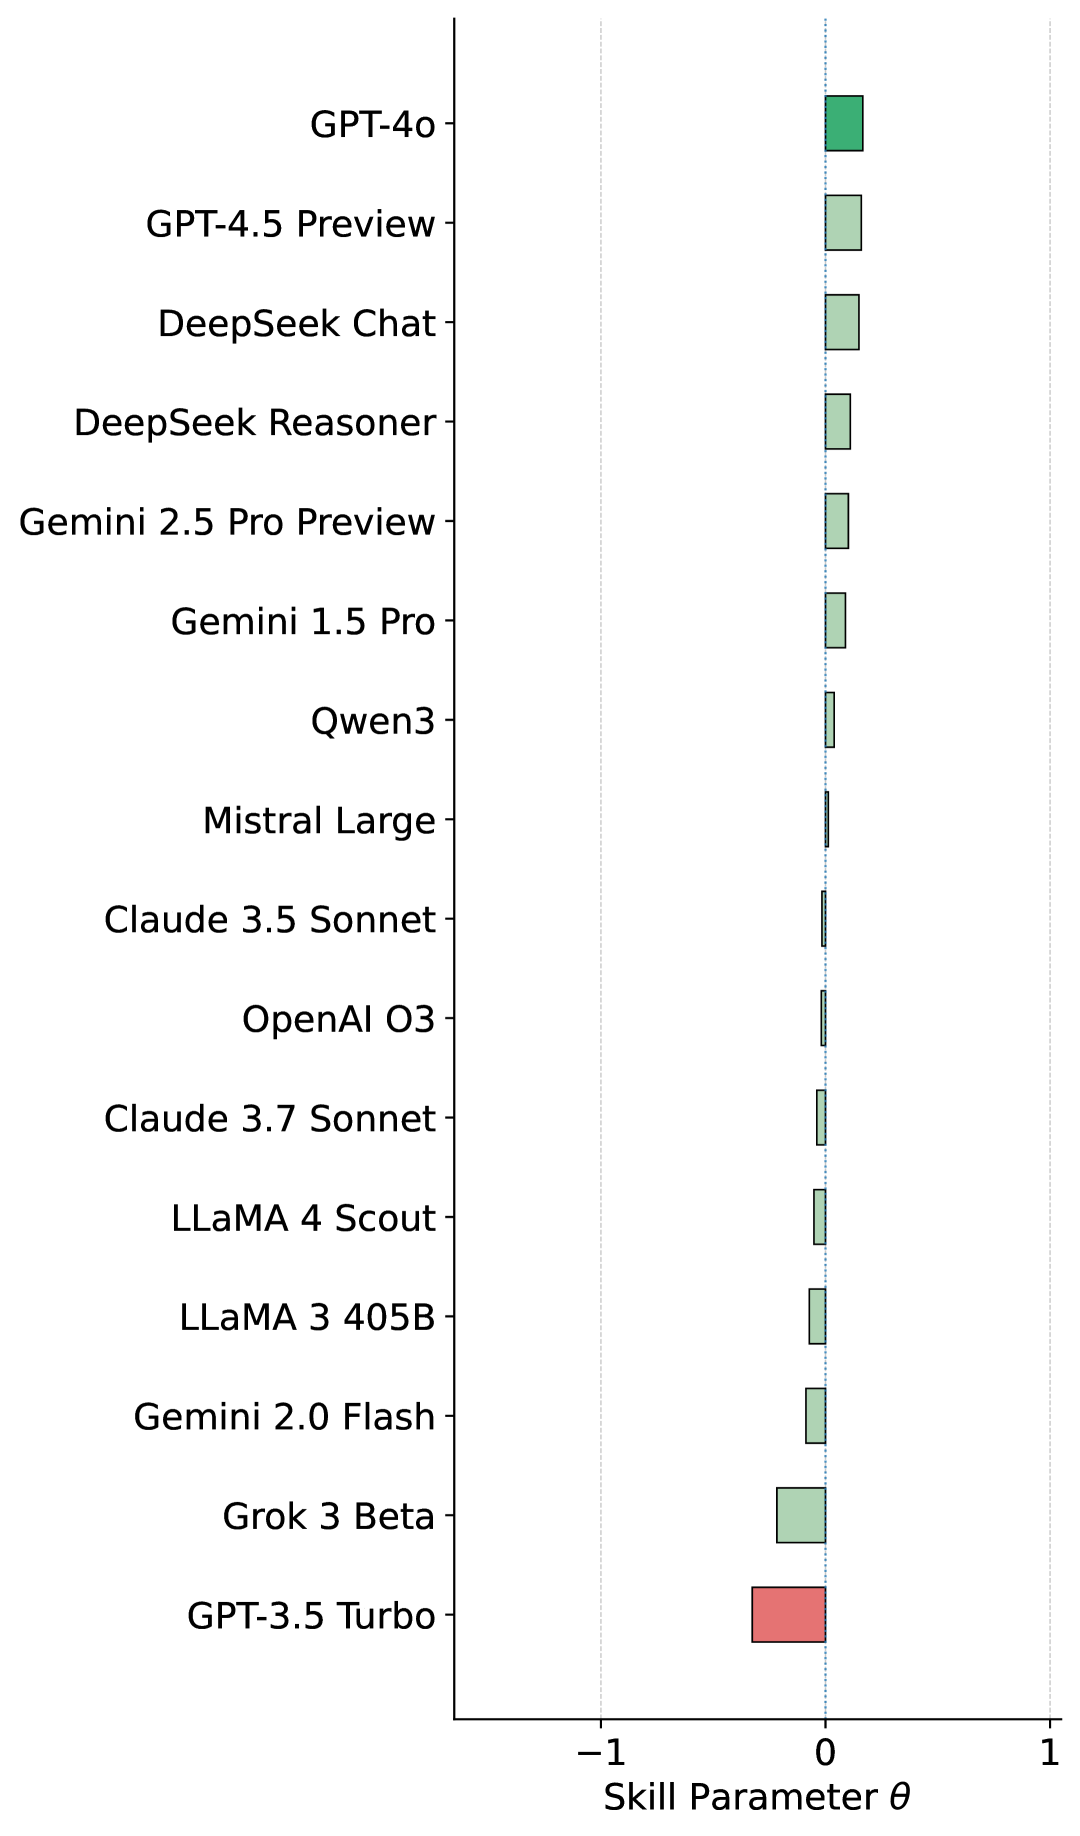1080x1836 pixels.
Task: Click the LLaMA 4 Scout label
Action: click(303, 1219)
